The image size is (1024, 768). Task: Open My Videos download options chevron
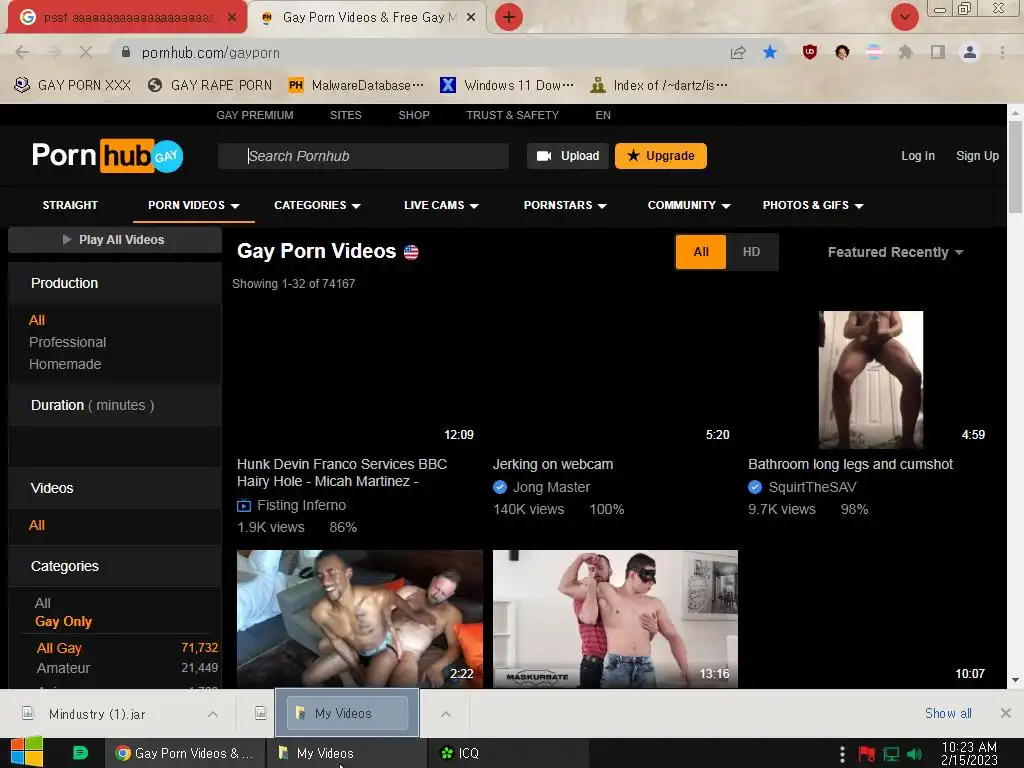point(446,714)
